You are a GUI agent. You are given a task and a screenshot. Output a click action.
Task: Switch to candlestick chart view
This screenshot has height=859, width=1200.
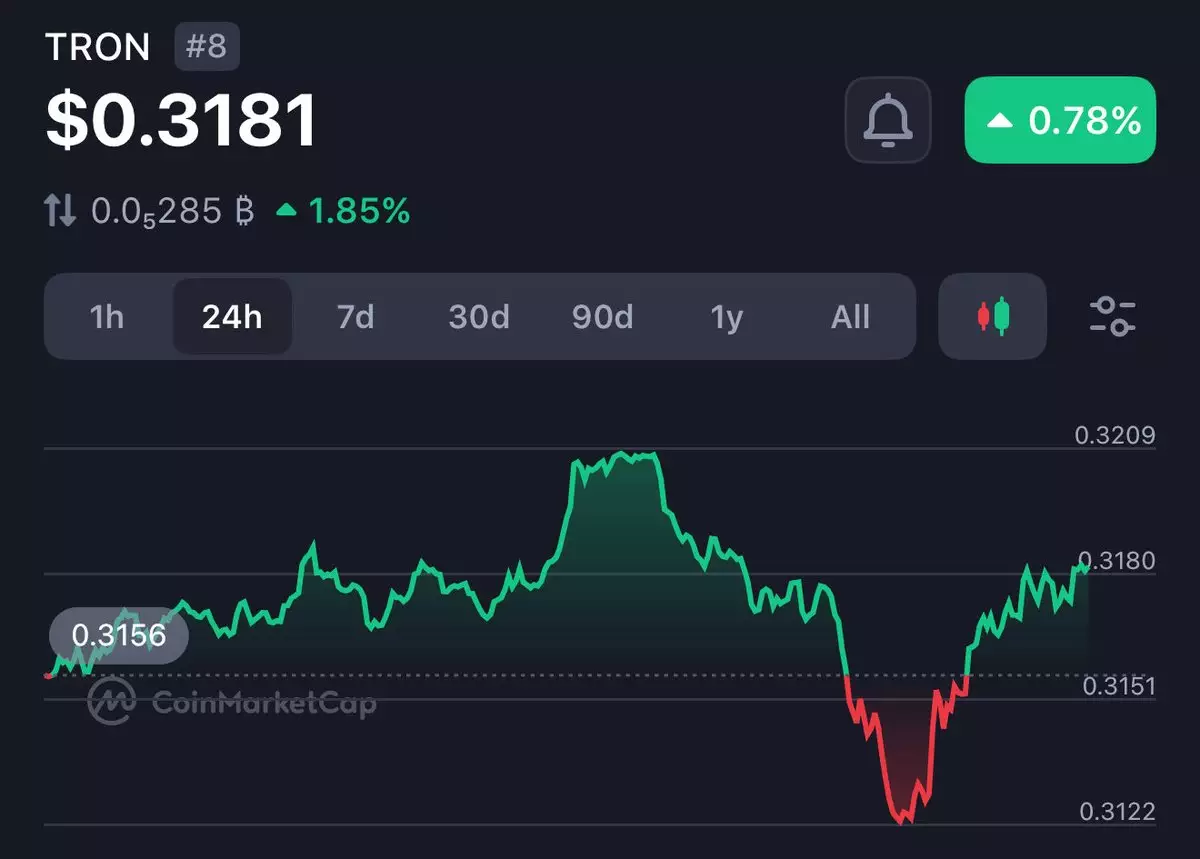point(992,317)
